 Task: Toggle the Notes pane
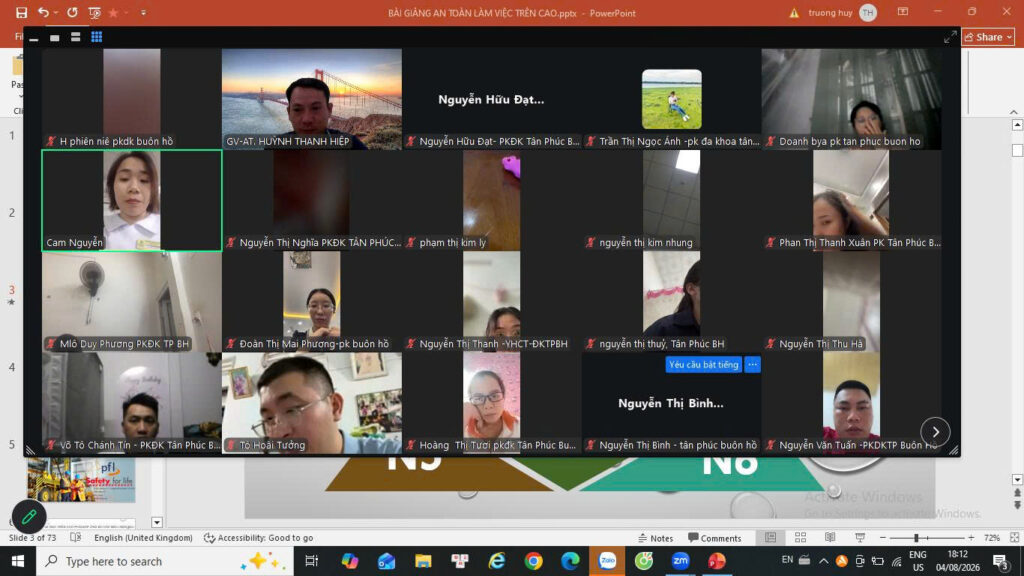tap(655, 538)
